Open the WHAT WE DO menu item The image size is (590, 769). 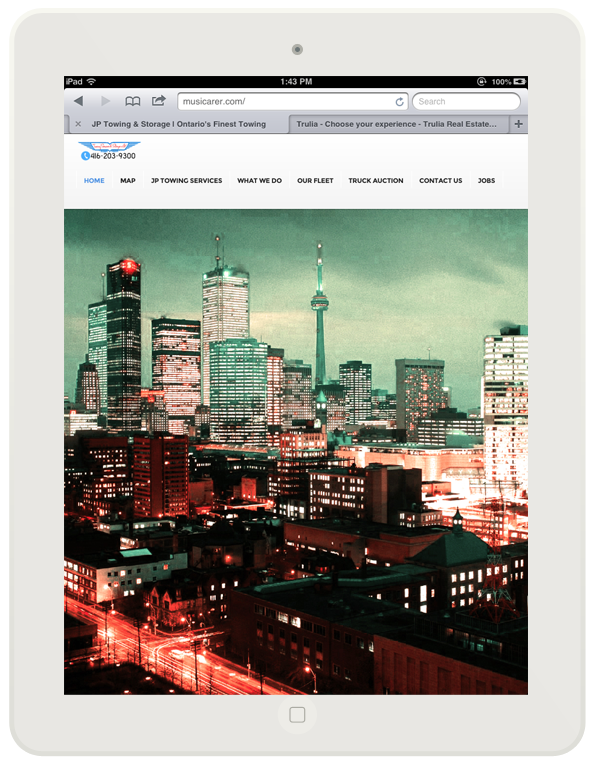coord(259,180)
